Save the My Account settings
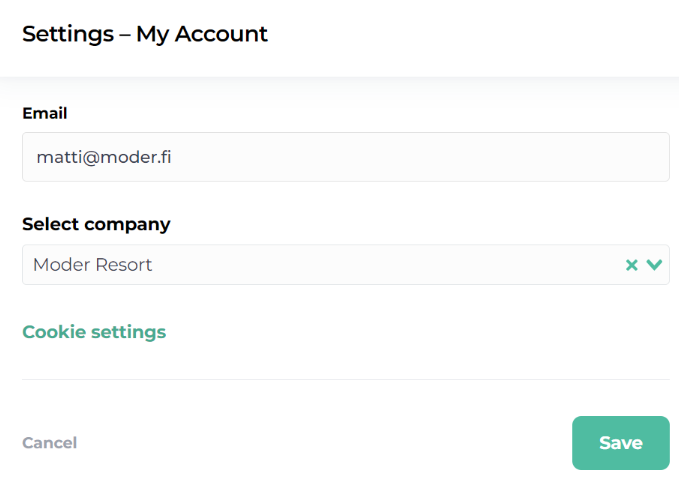This screenshot has height=502, width=679. point(620,443)
